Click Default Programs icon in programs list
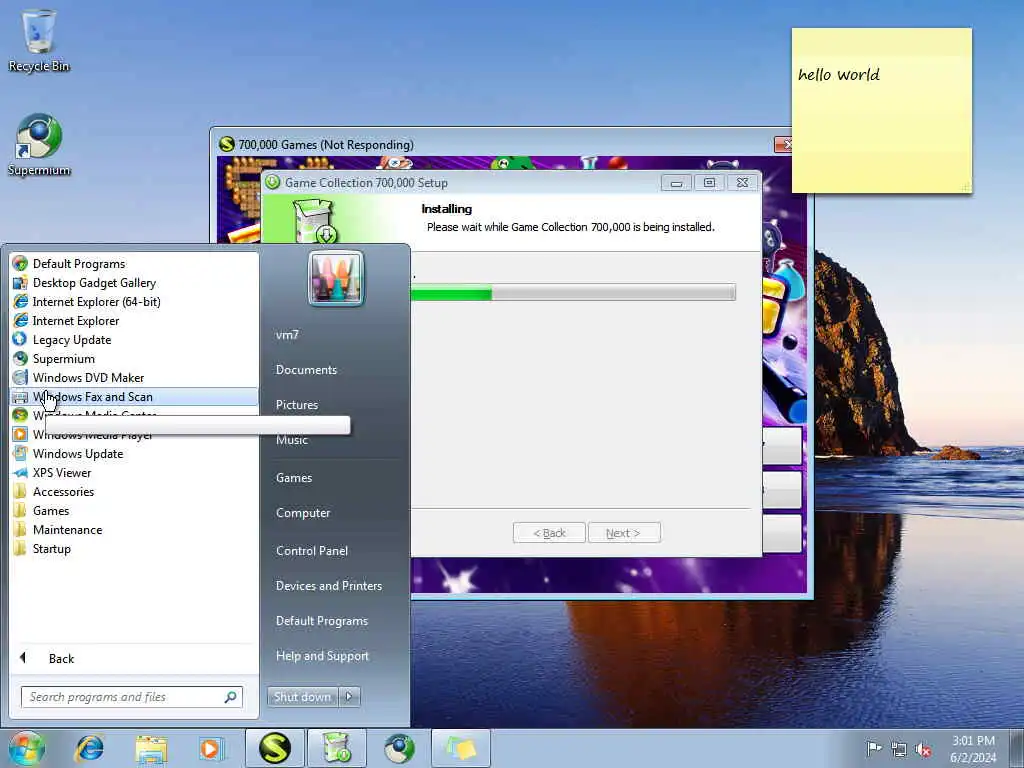Viewport: 1024px width, 768px height. coord(20,264)
